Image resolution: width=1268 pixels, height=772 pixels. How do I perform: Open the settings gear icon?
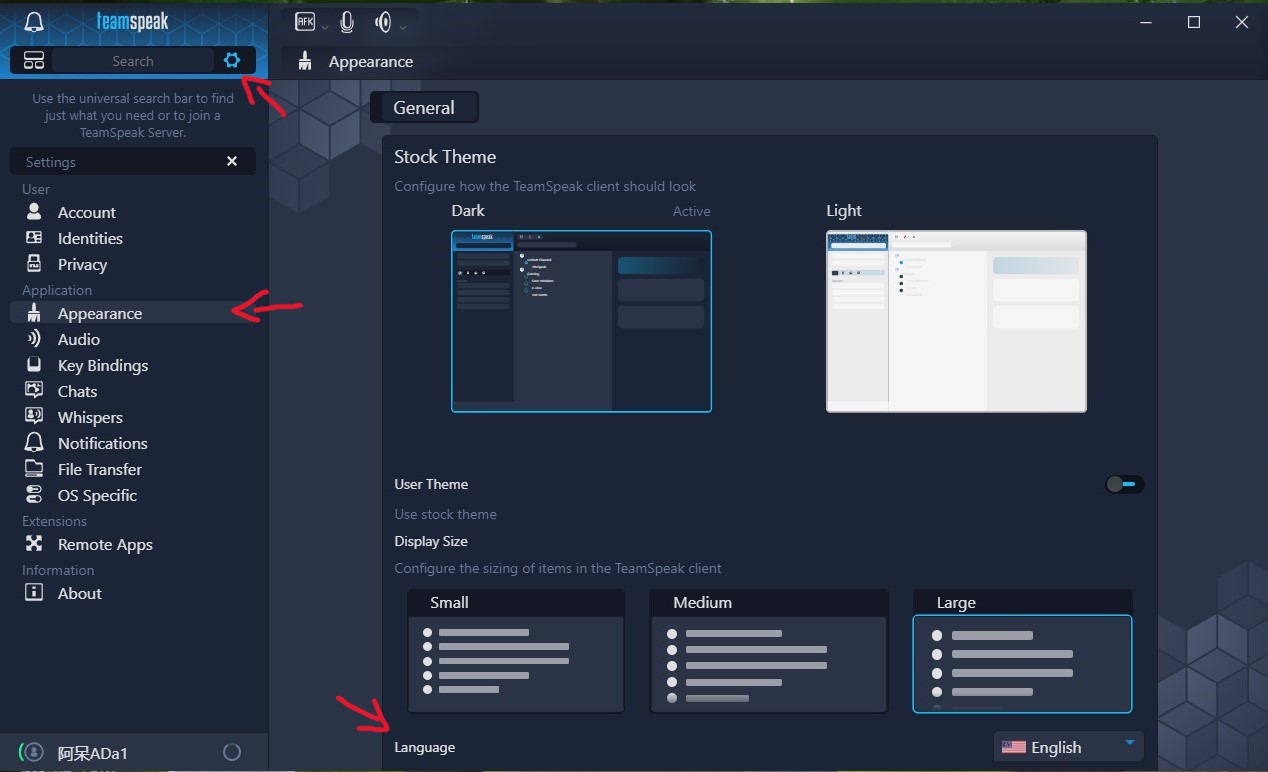[232, 61]
